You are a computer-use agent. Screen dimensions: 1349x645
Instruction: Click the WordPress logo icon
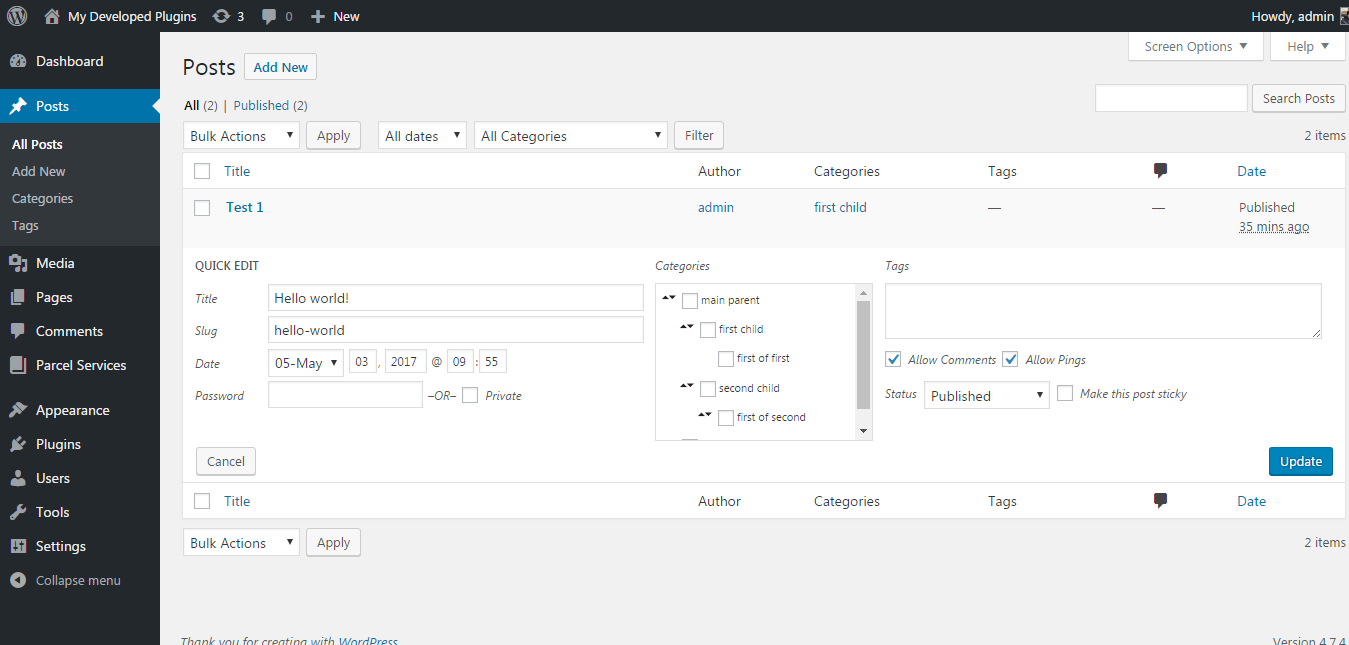point(17,16)
